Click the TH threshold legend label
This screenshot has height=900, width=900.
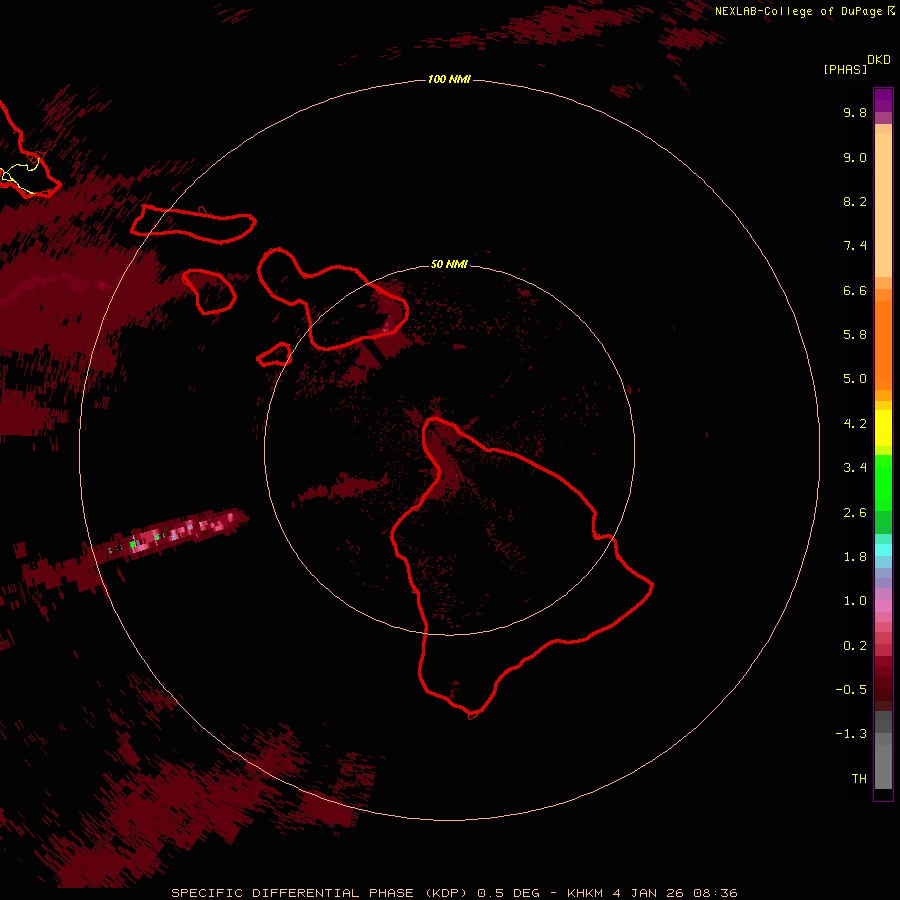tap(859, 779)
